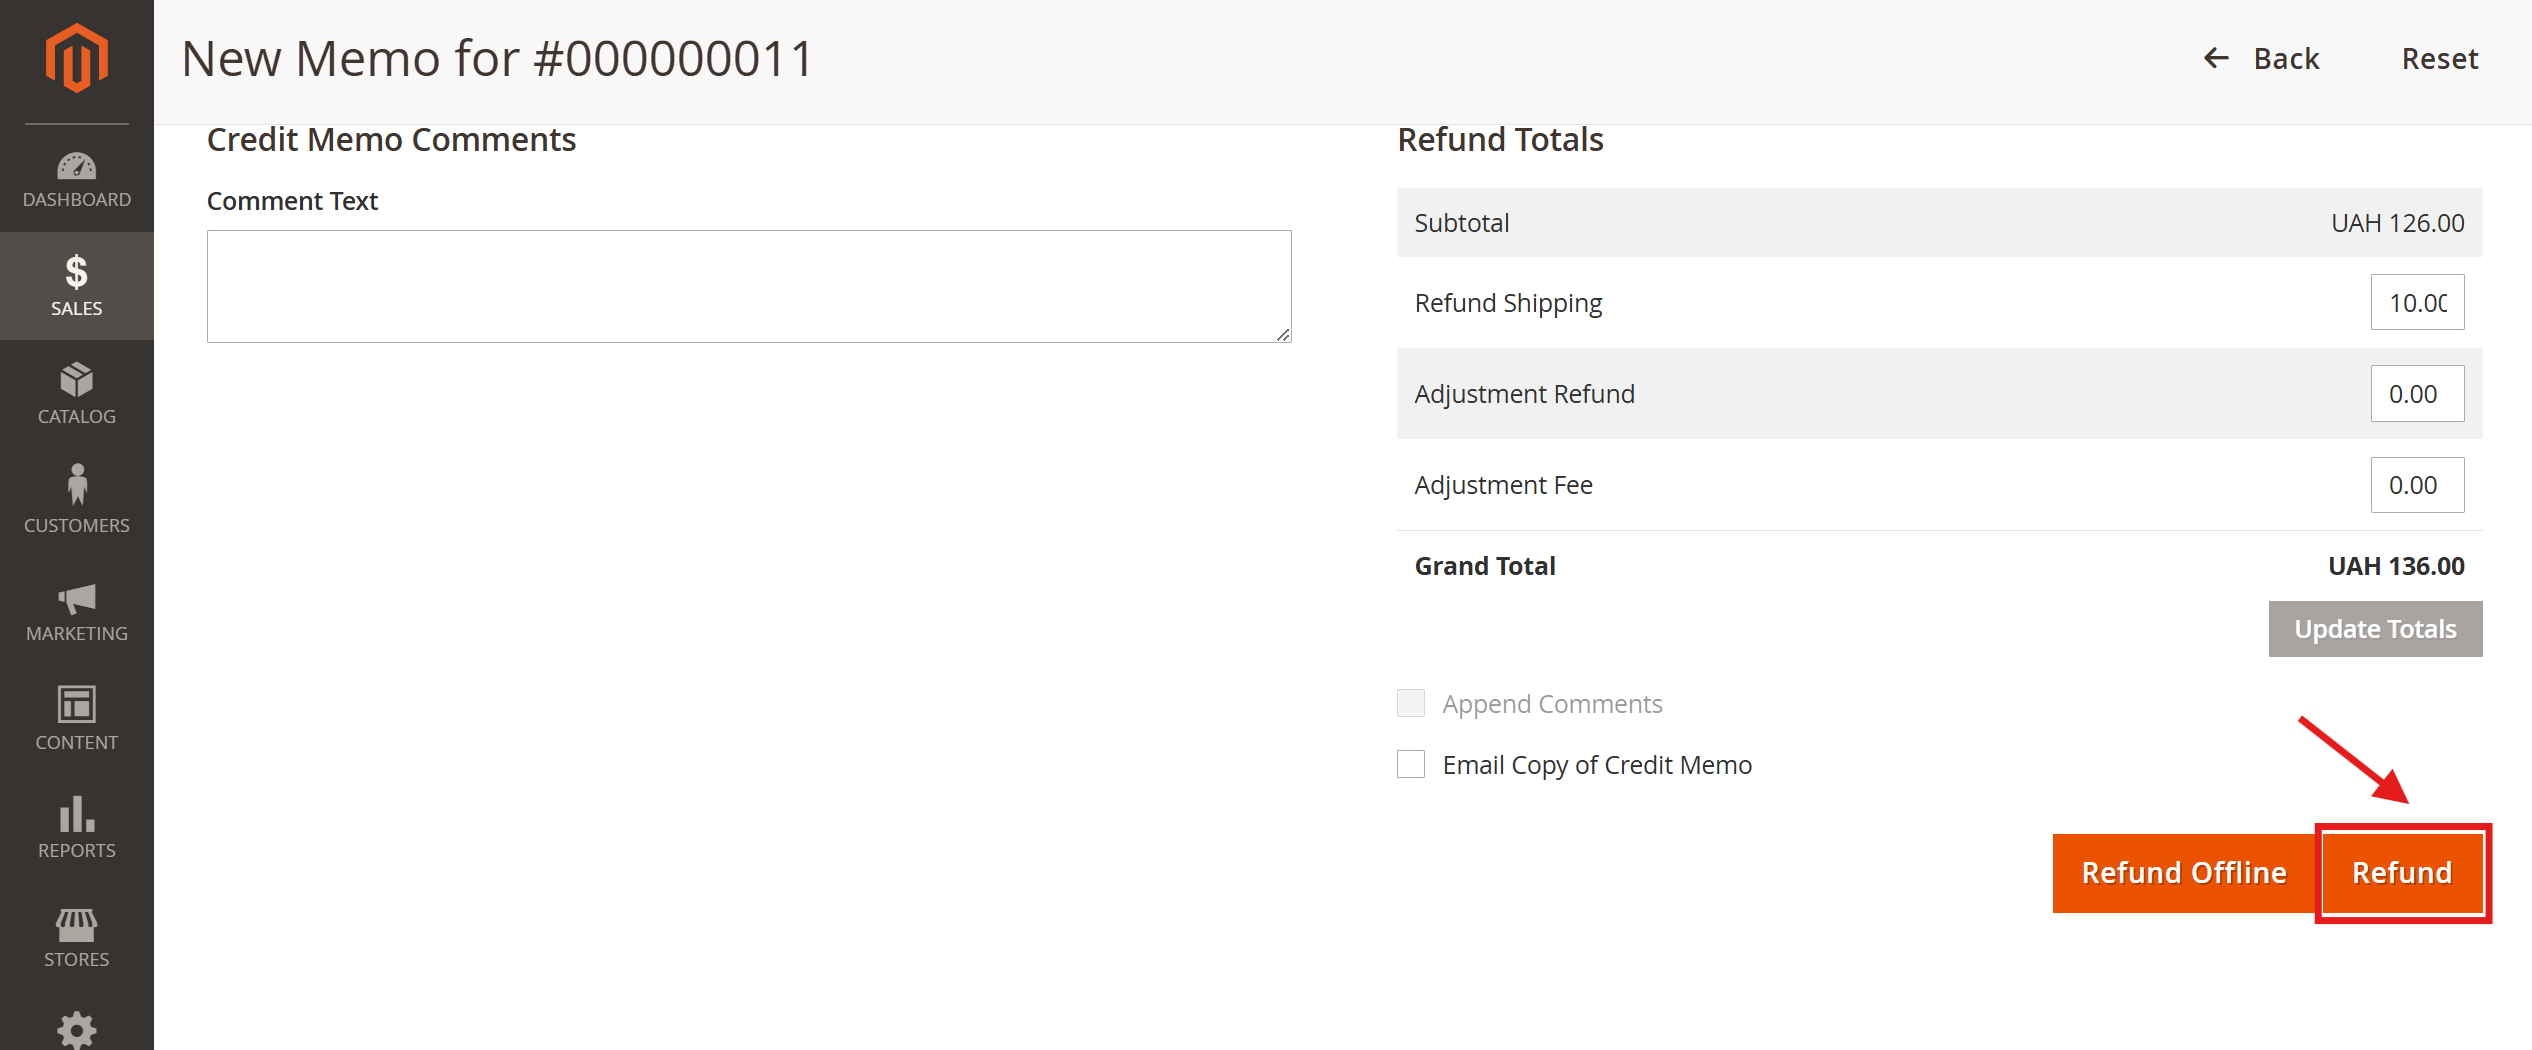Image resolution: width=2532 pixels, height=1050 pixels.
Task: Open the Catalog box icon
Action: (x=76, y=380)
